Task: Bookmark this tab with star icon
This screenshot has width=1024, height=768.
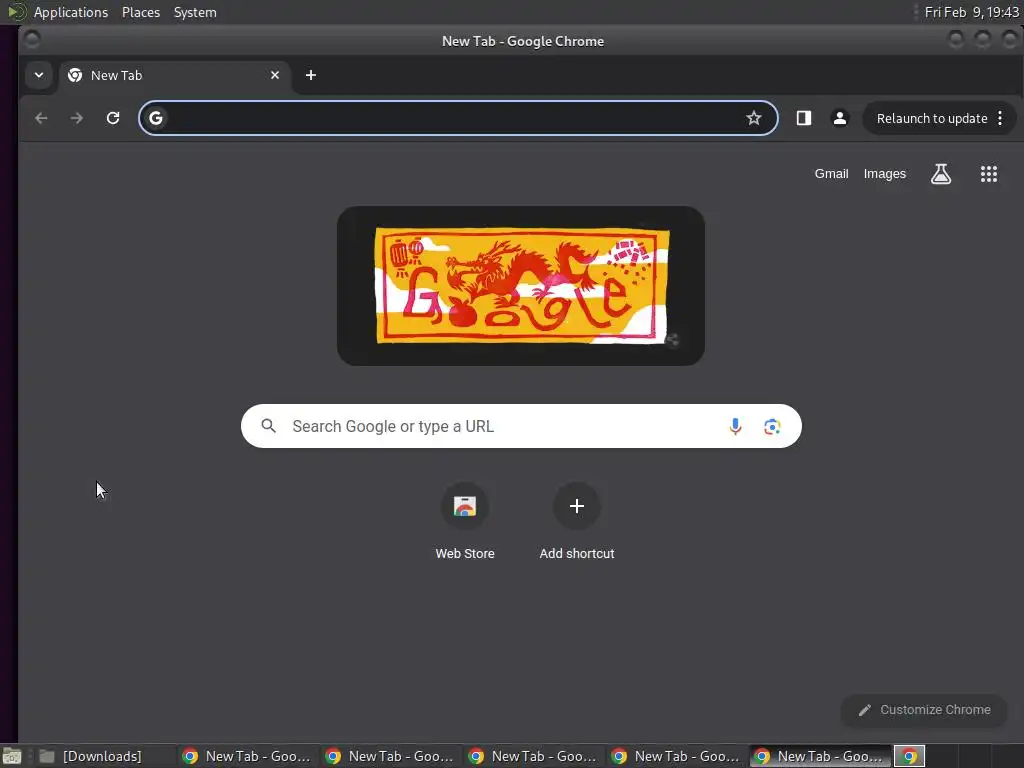Action: [x=754, y=118]
